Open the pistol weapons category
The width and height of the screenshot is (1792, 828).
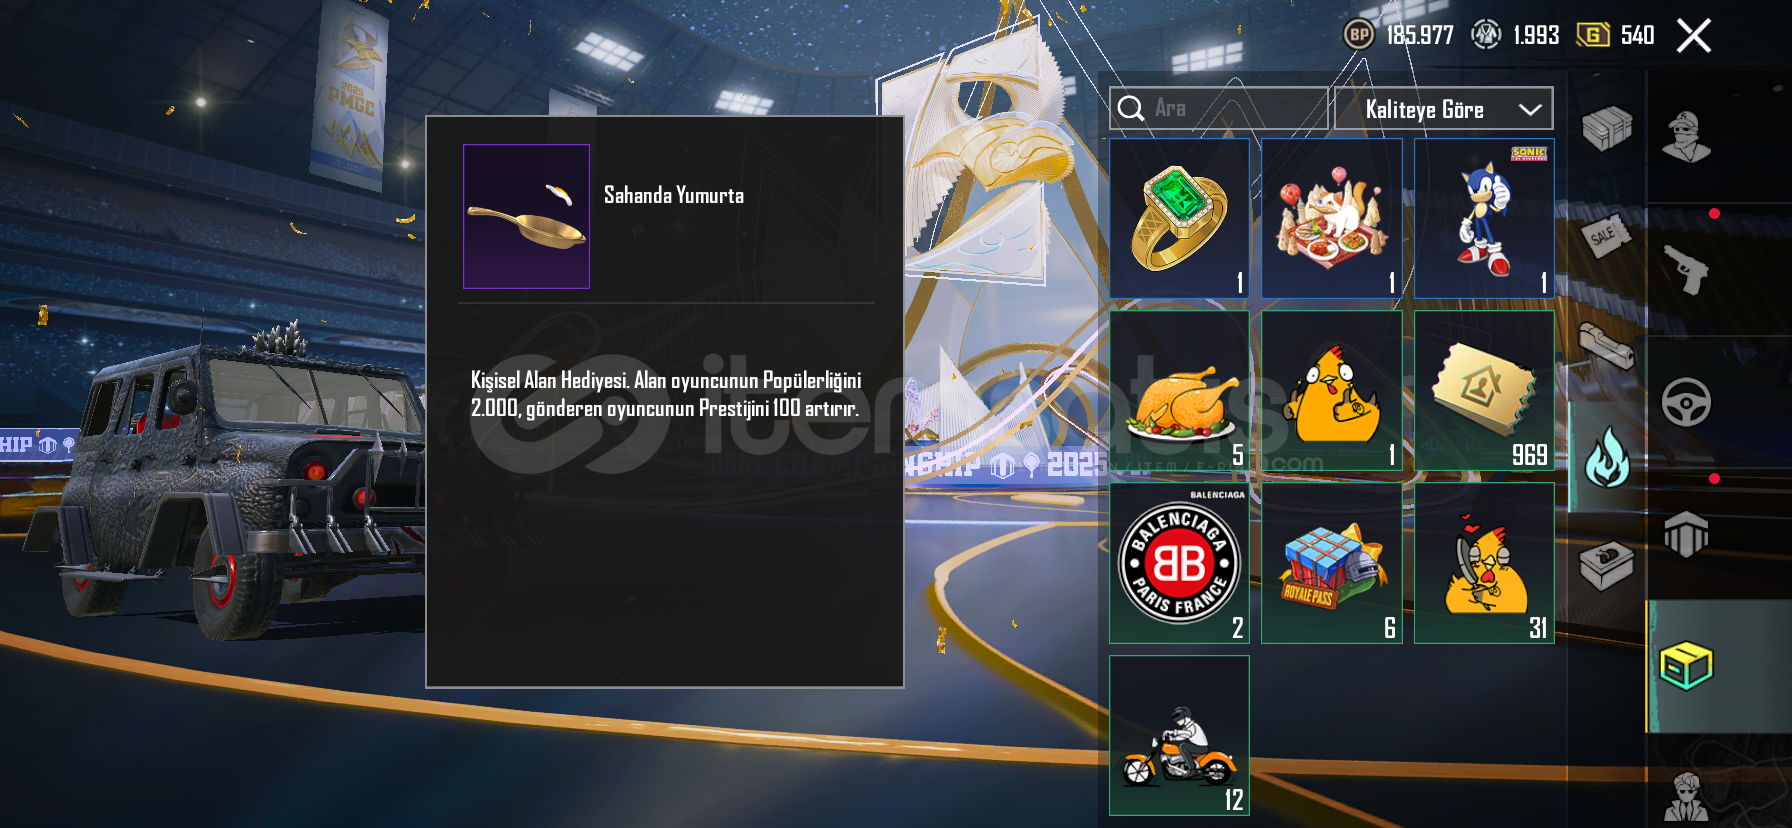(1687, 269)
